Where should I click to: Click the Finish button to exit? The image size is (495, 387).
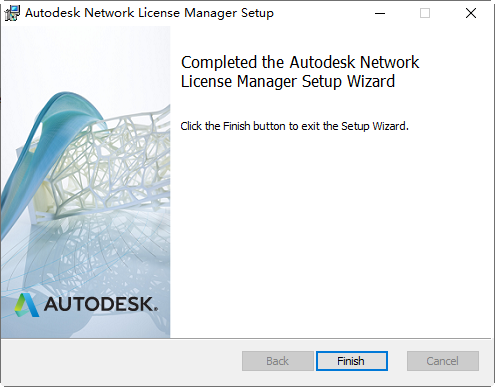pyautogui.click(x=352, y=361)
